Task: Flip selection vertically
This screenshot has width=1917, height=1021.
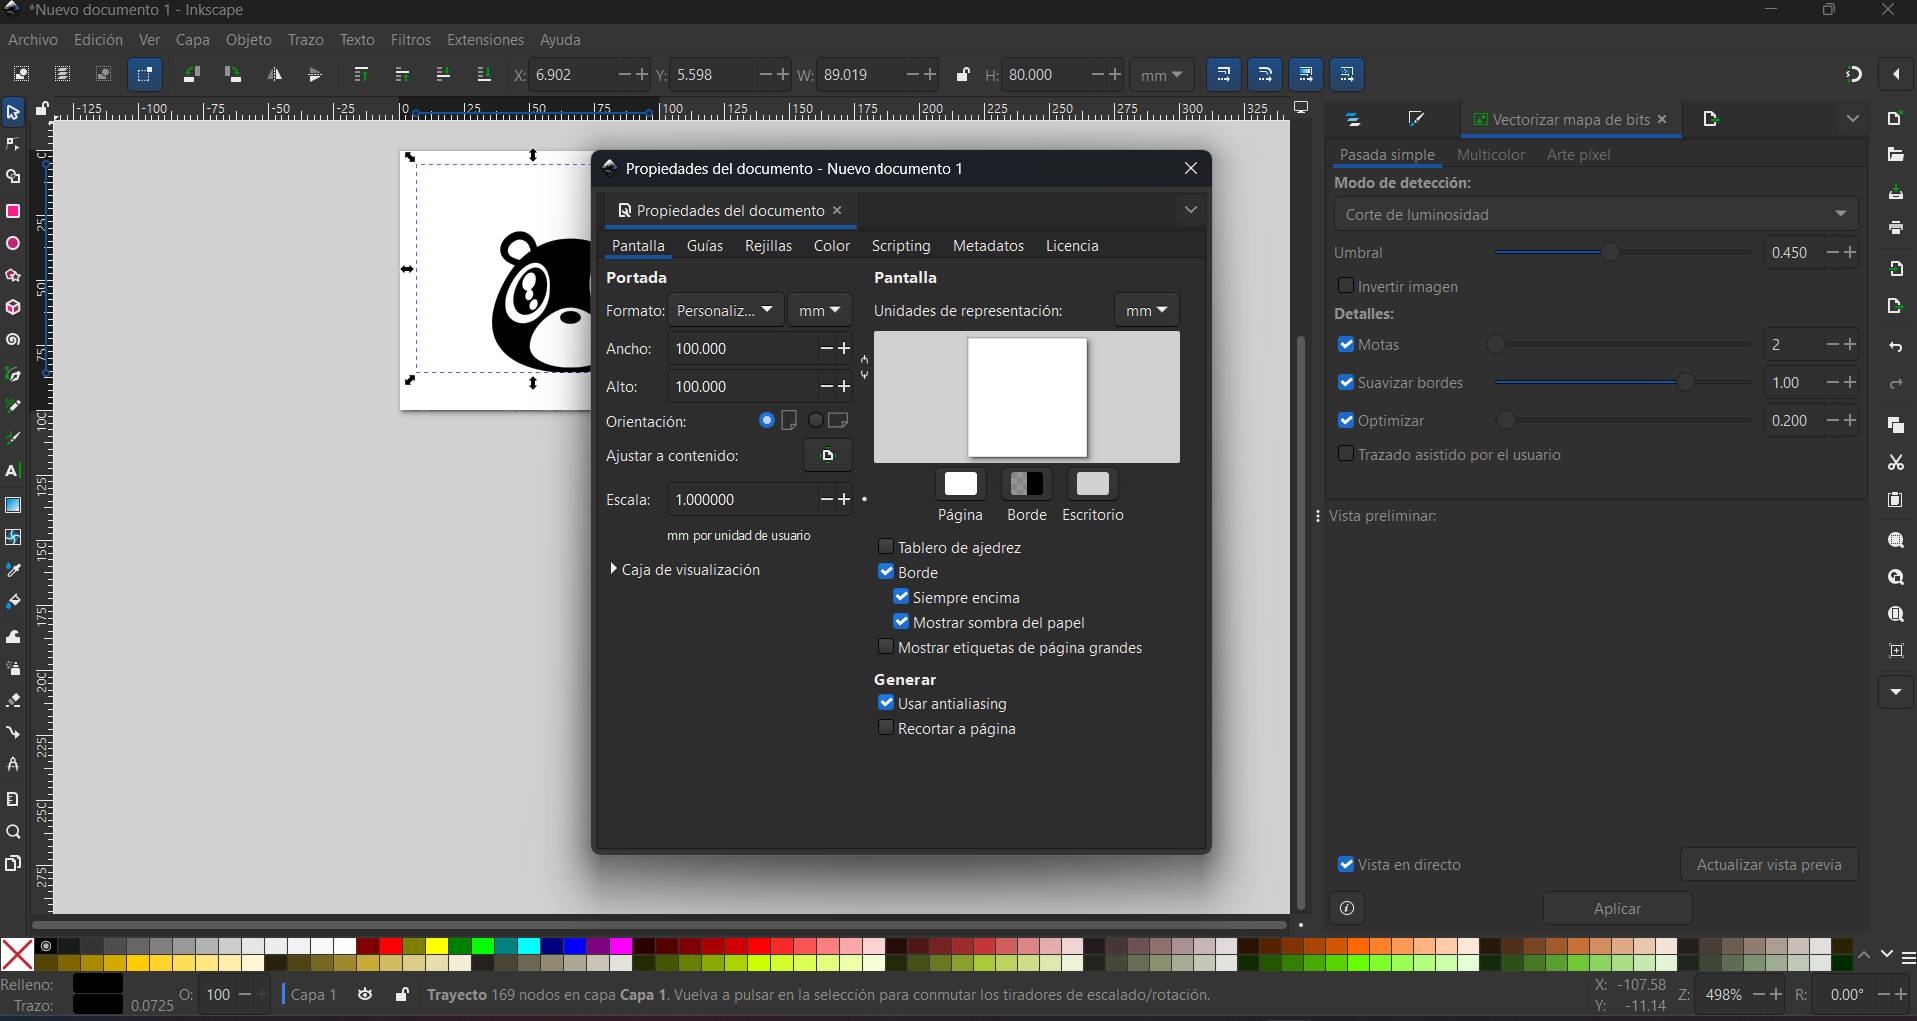Action: [x=315, y=74]
